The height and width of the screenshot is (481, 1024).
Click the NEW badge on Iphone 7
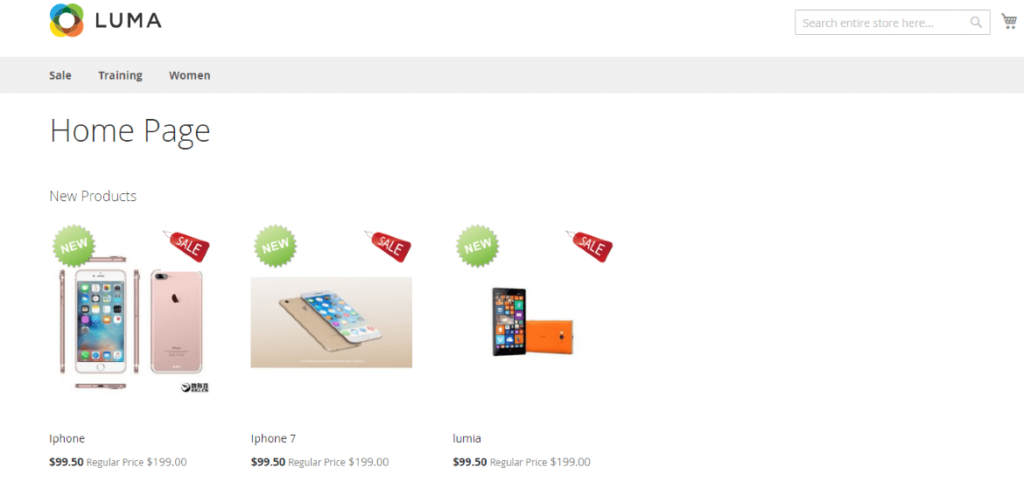pos(275,246)
